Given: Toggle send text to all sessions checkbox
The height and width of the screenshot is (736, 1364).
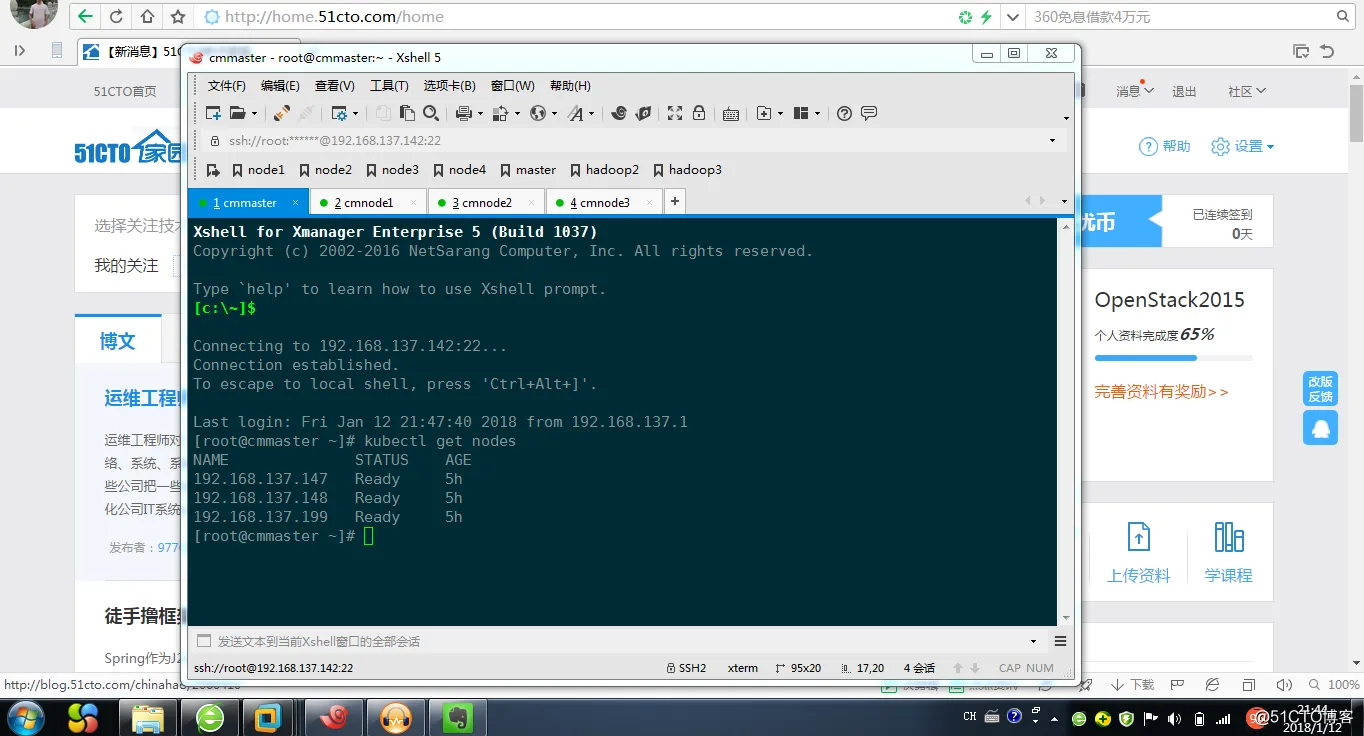Looking at the screenshot, I should click(204, 641).
